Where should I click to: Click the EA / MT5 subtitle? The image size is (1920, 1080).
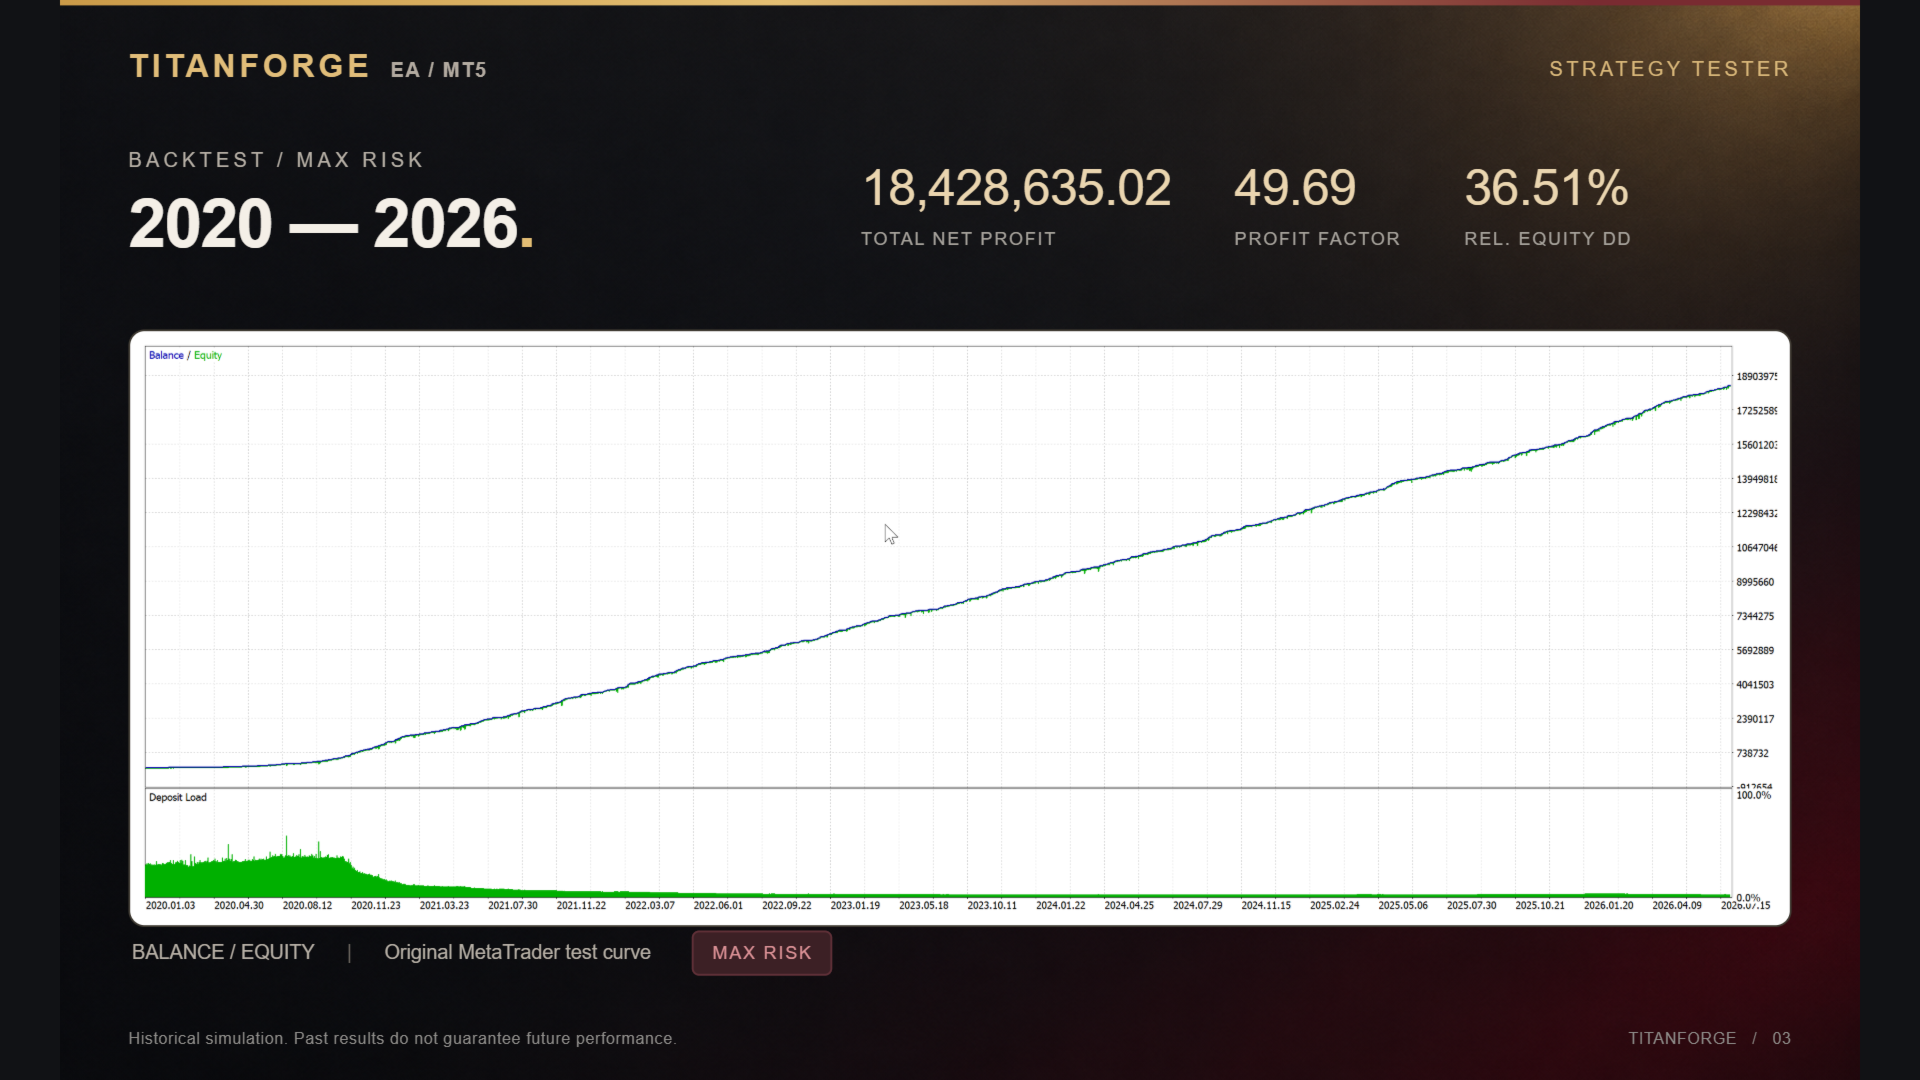click(438, 70)
